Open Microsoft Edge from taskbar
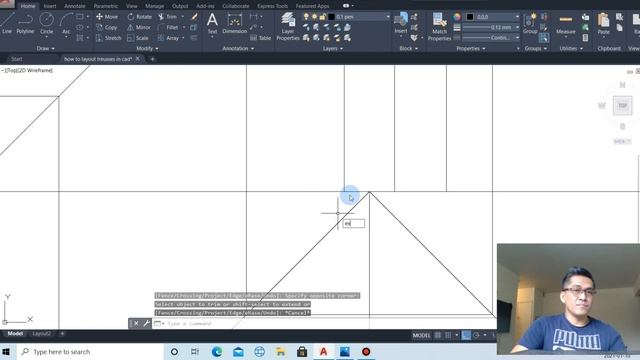This screenshot has width=640, height=360. coord(217,352)
